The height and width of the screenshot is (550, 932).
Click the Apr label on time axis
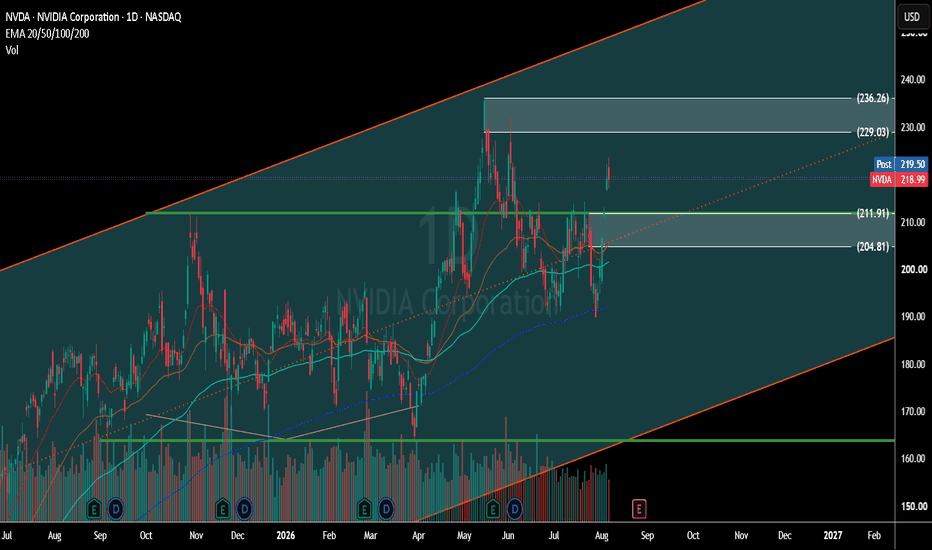click(418, 535)
